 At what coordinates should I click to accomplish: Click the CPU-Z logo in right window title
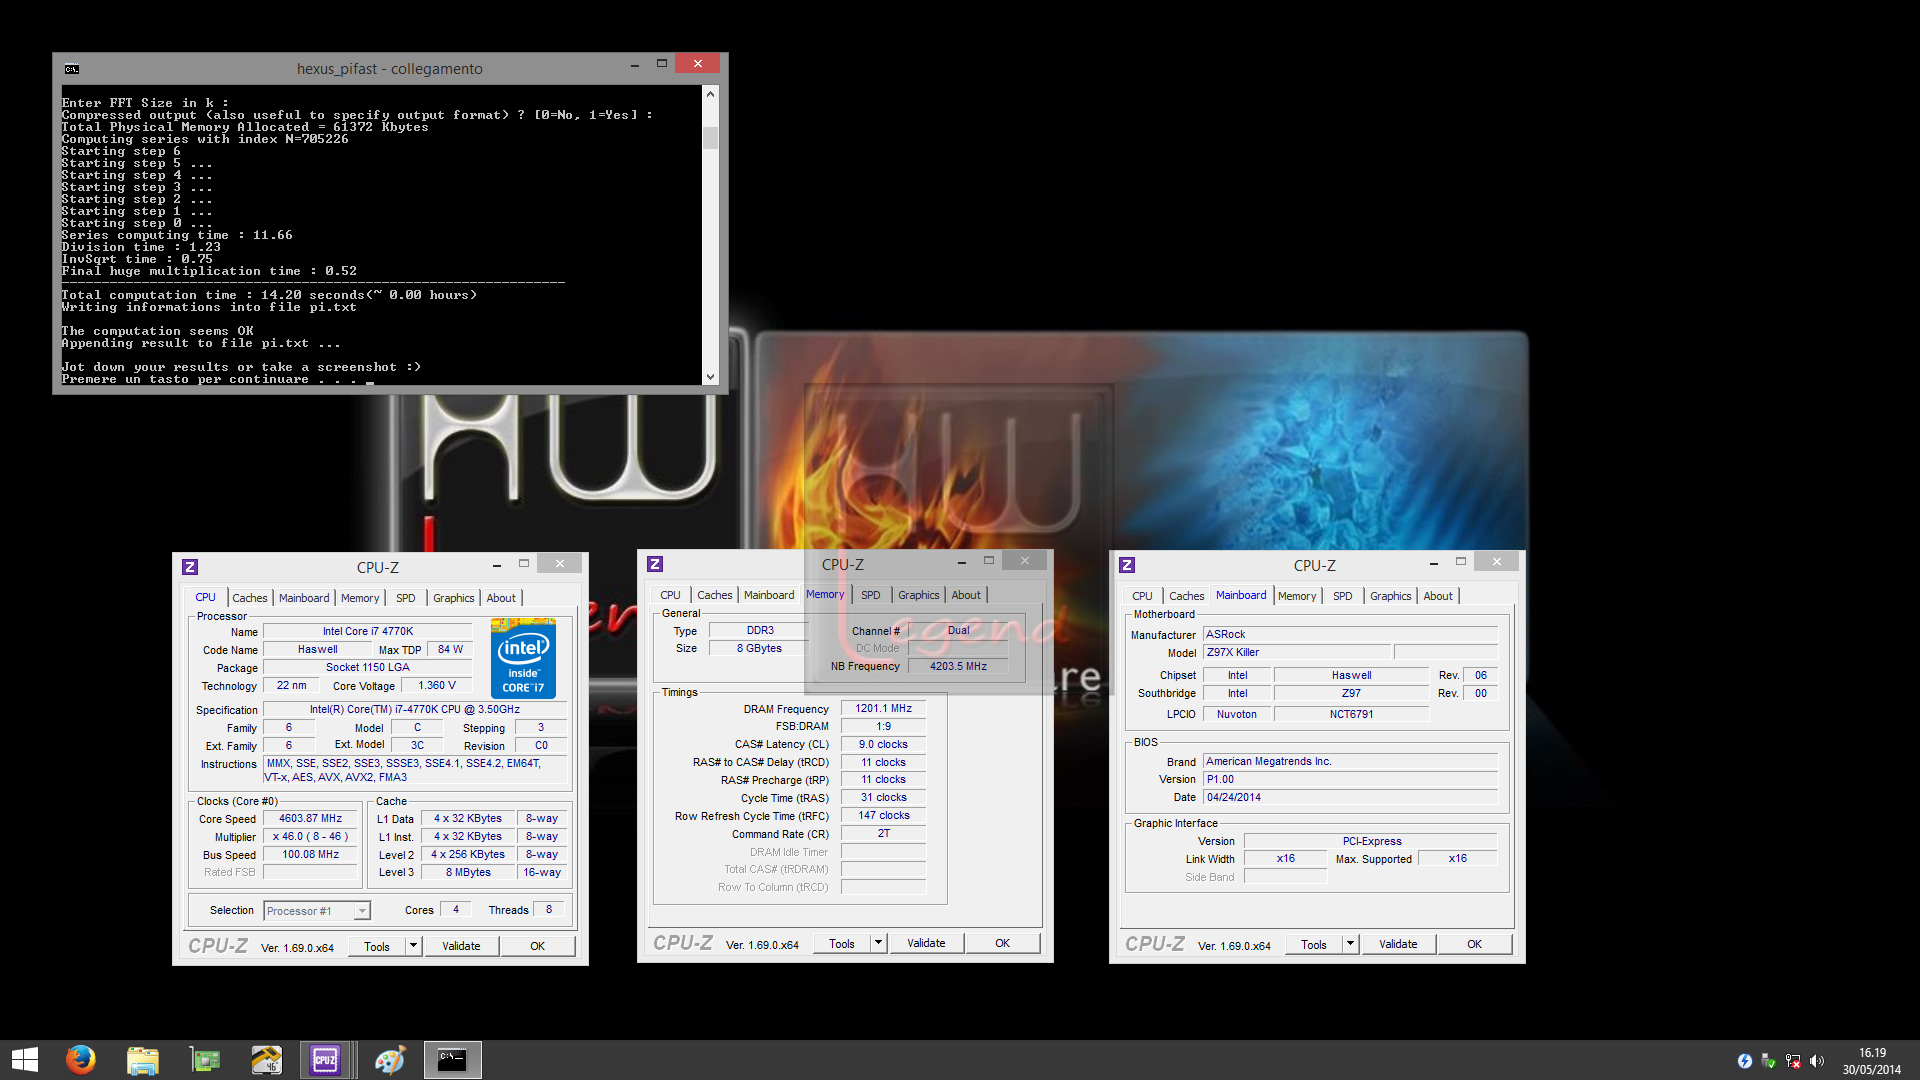pos(1127,565)
